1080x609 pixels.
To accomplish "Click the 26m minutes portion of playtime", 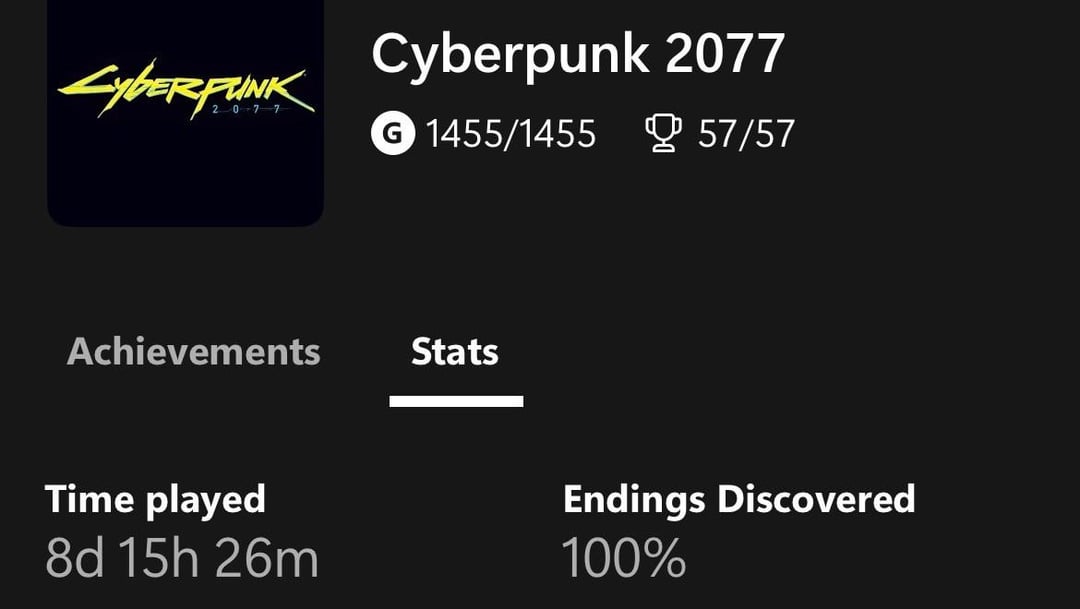I will tap(267, 557).
